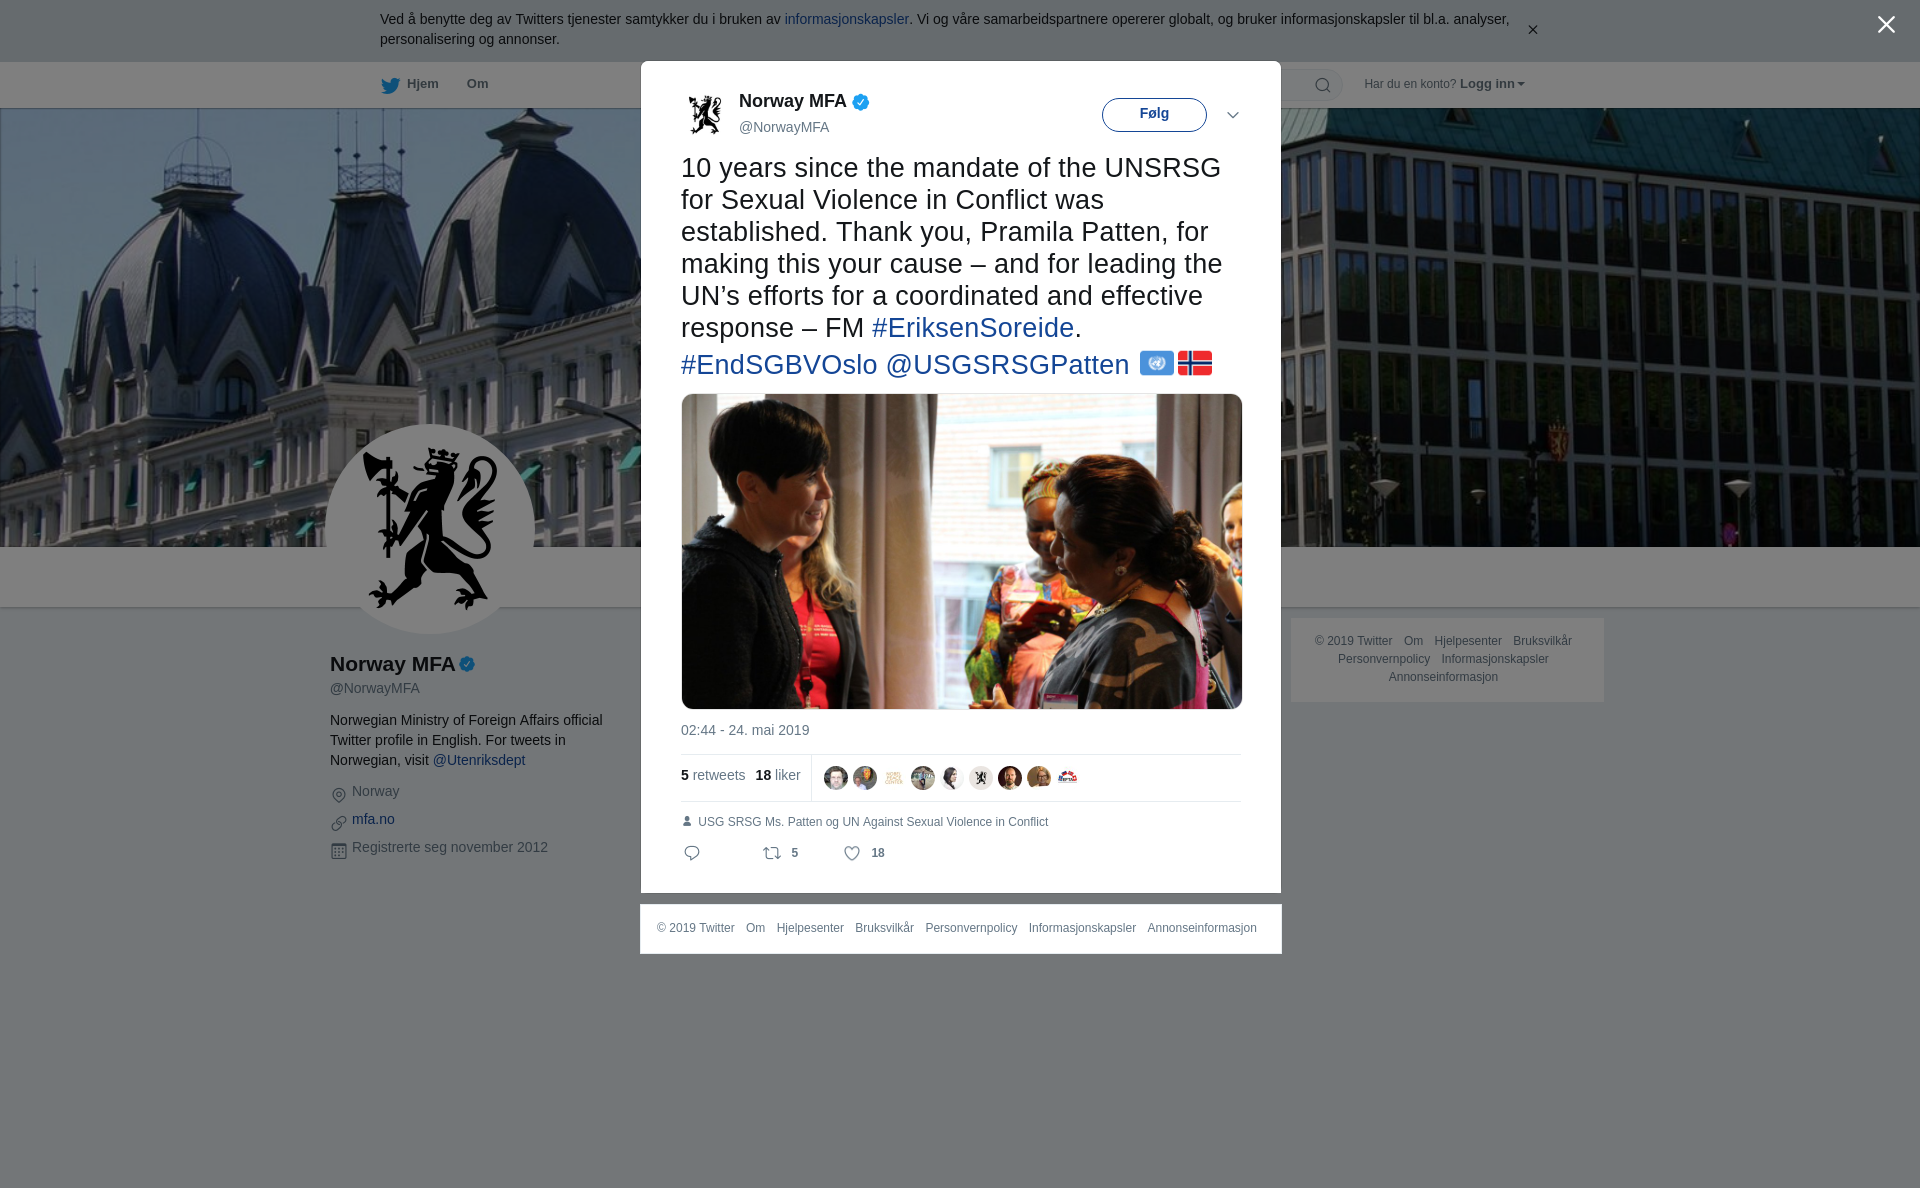Dismiss the cookie notice small X
The width and height of the screenshot is (1920, 1188).
pyautogui.click(x=1532, y=30)
